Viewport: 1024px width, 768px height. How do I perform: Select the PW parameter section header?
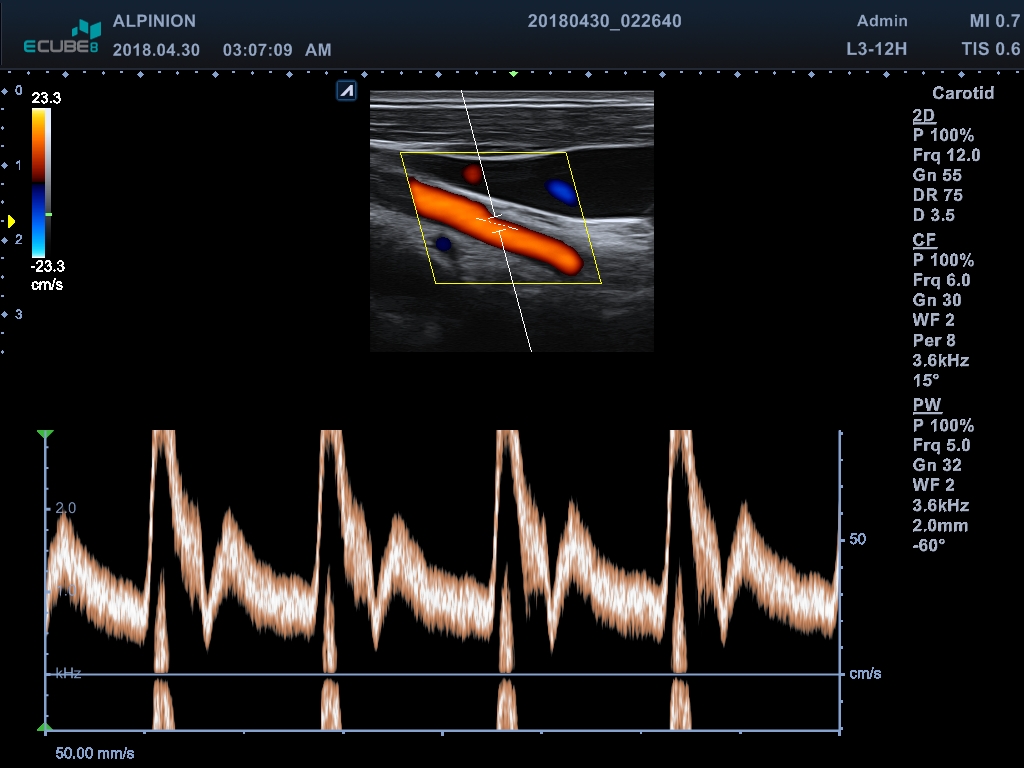pos(926,405)
